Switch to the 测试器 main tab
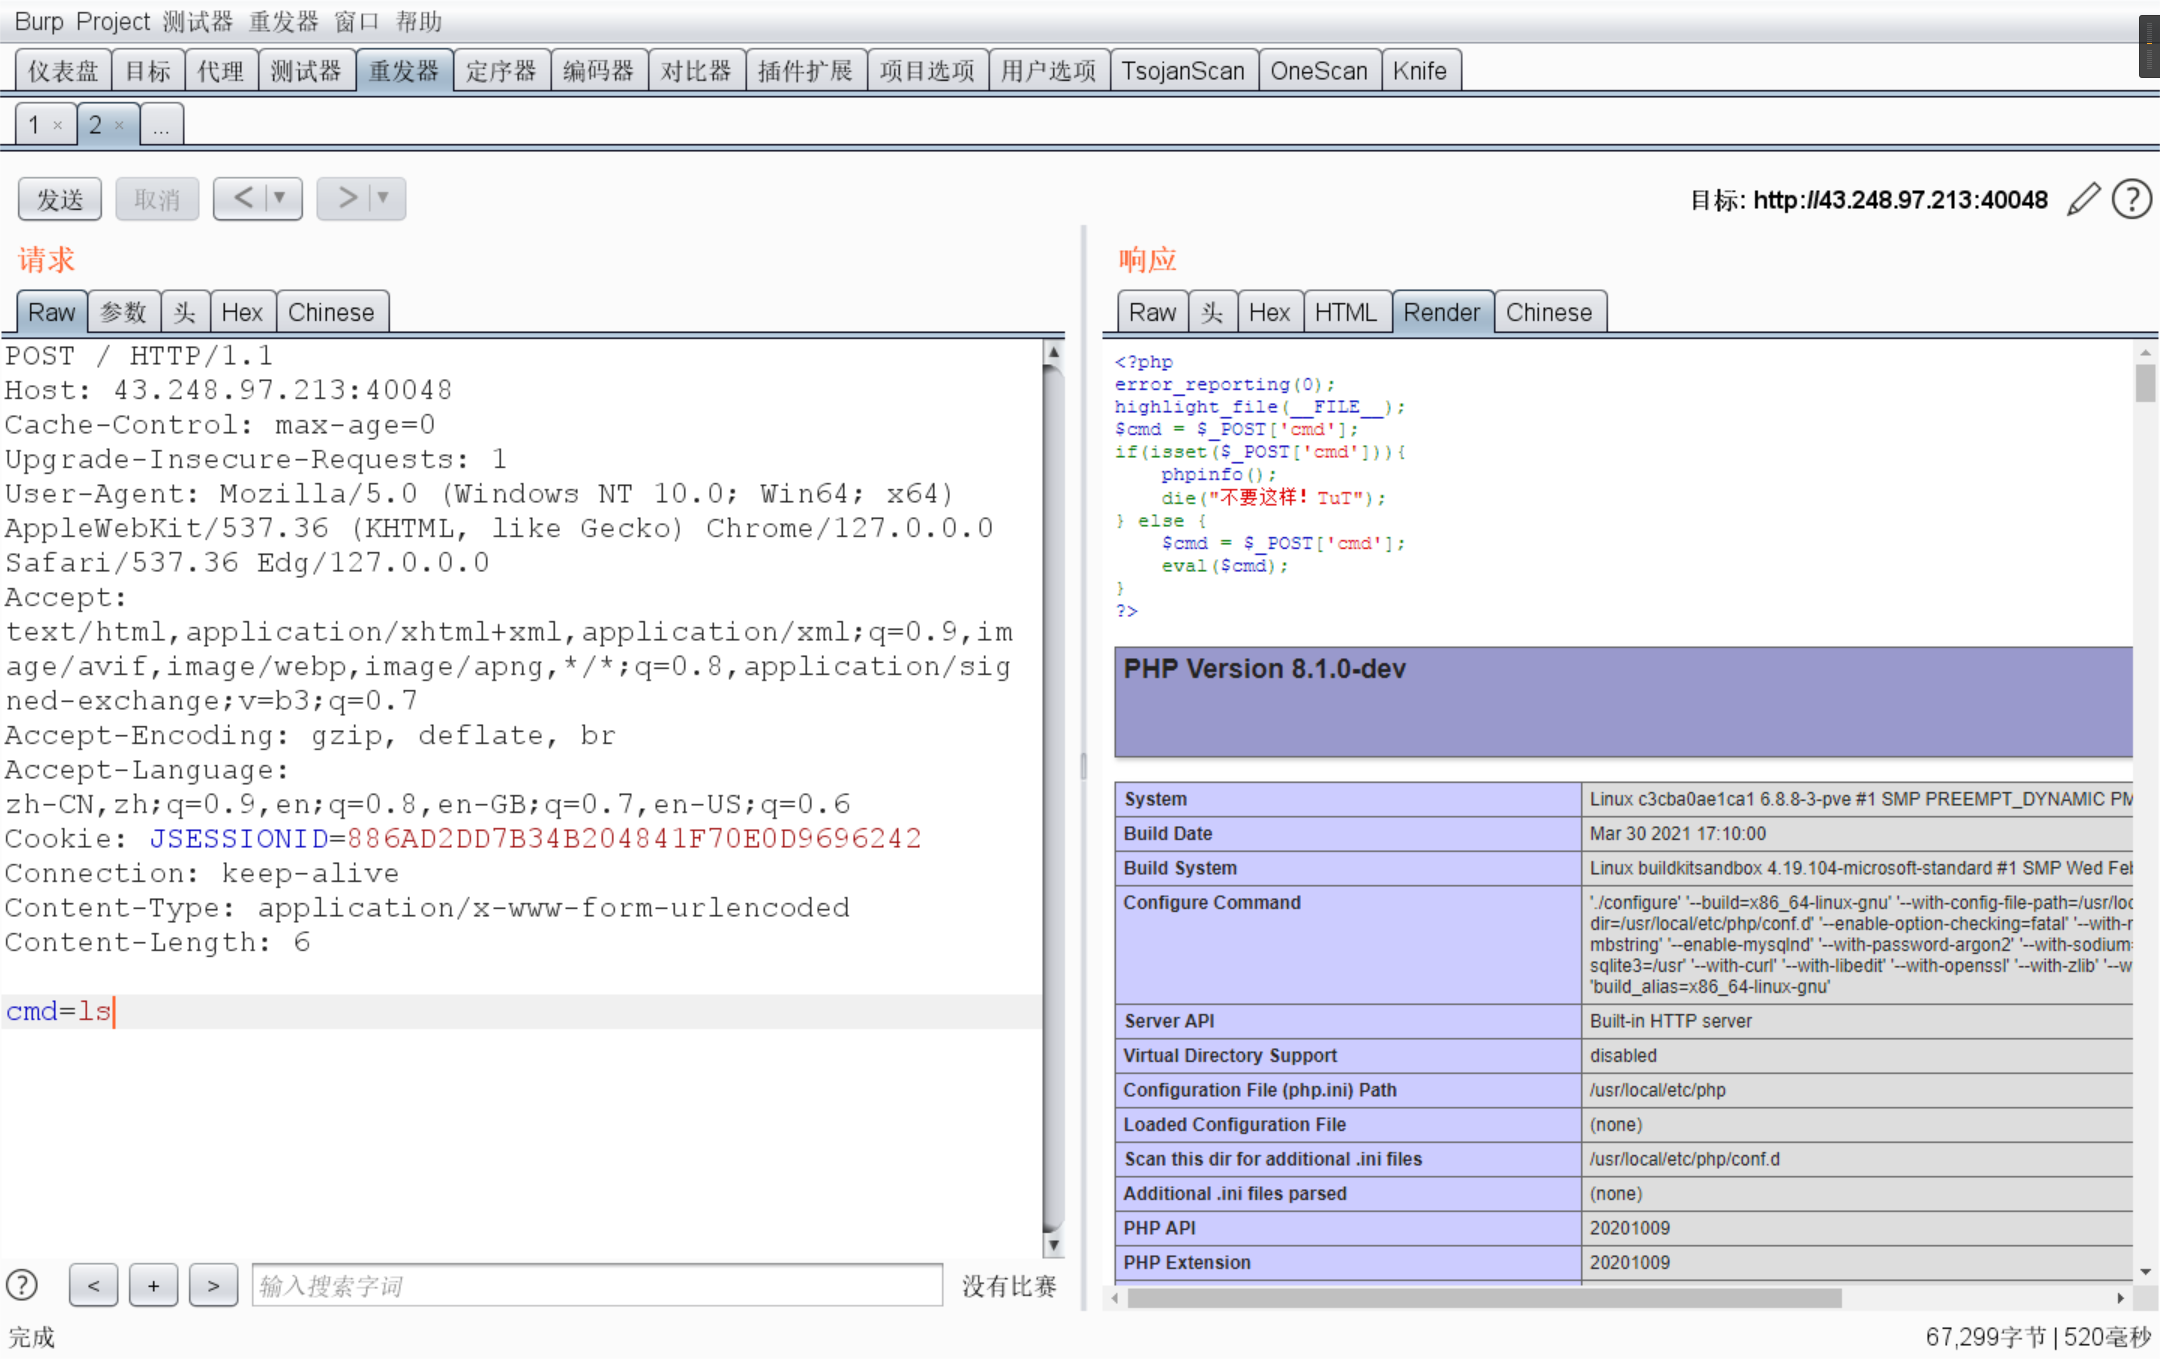Screen dimensions: 2160x1359 (x=306, y=71)
